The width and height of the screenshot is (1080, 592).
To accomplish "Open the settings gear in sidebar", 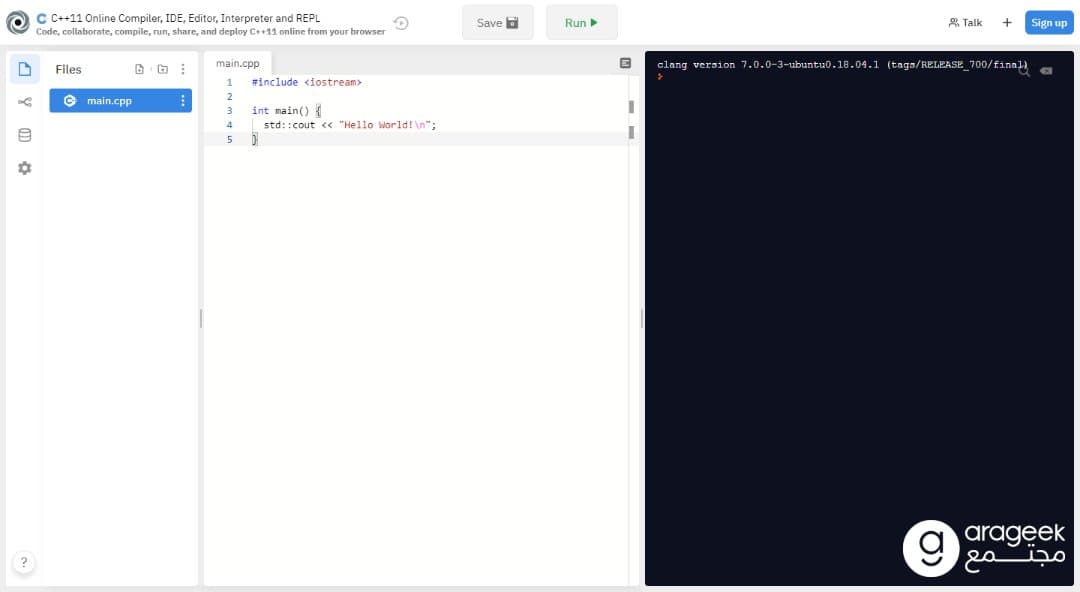I will [25, 168].
